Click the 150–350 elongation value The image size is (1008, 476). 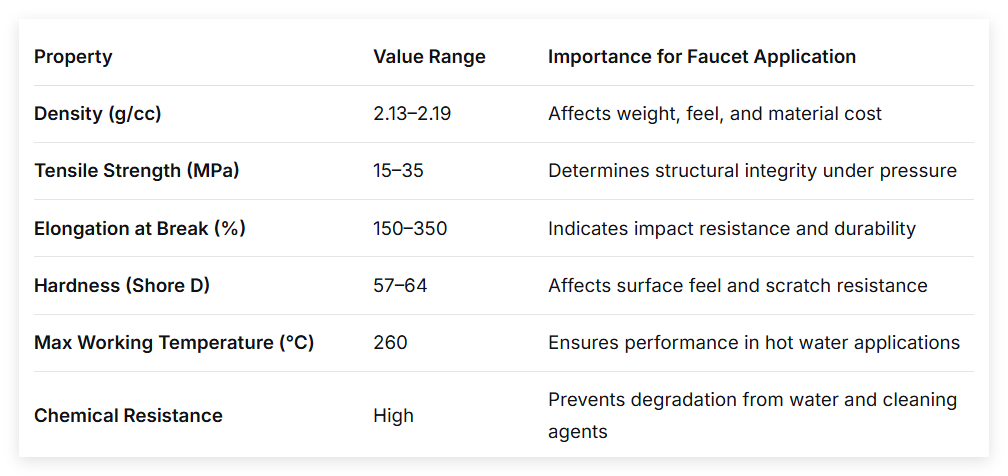point(410,228)
